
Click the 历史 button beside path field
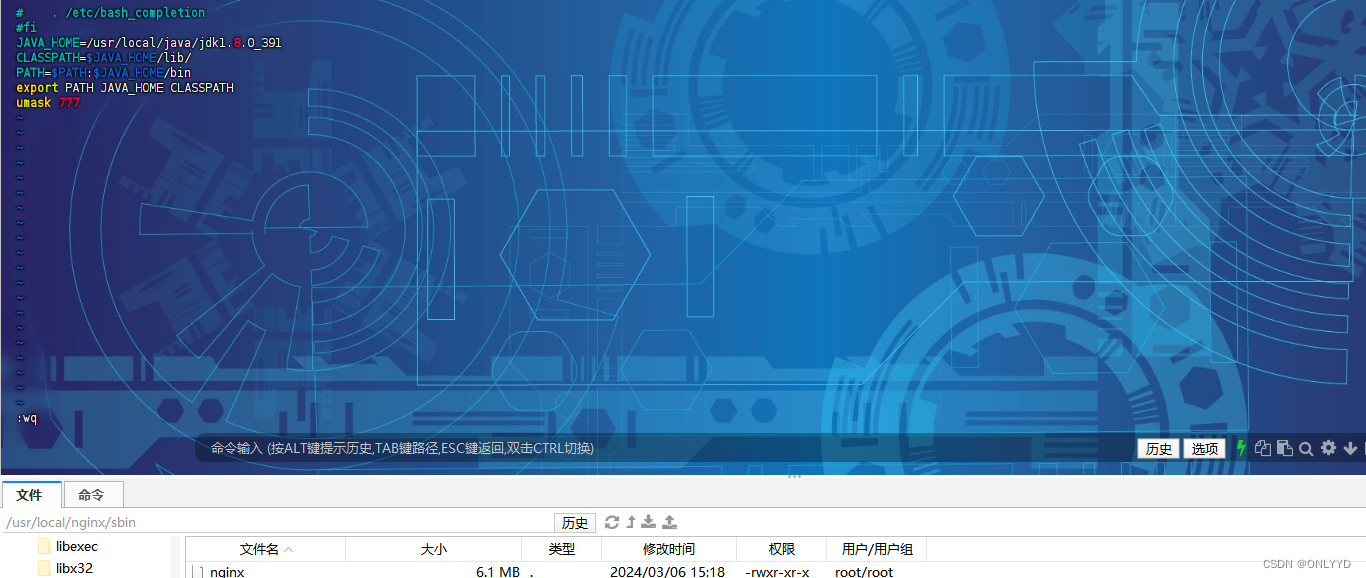click(x=575, y=523)
